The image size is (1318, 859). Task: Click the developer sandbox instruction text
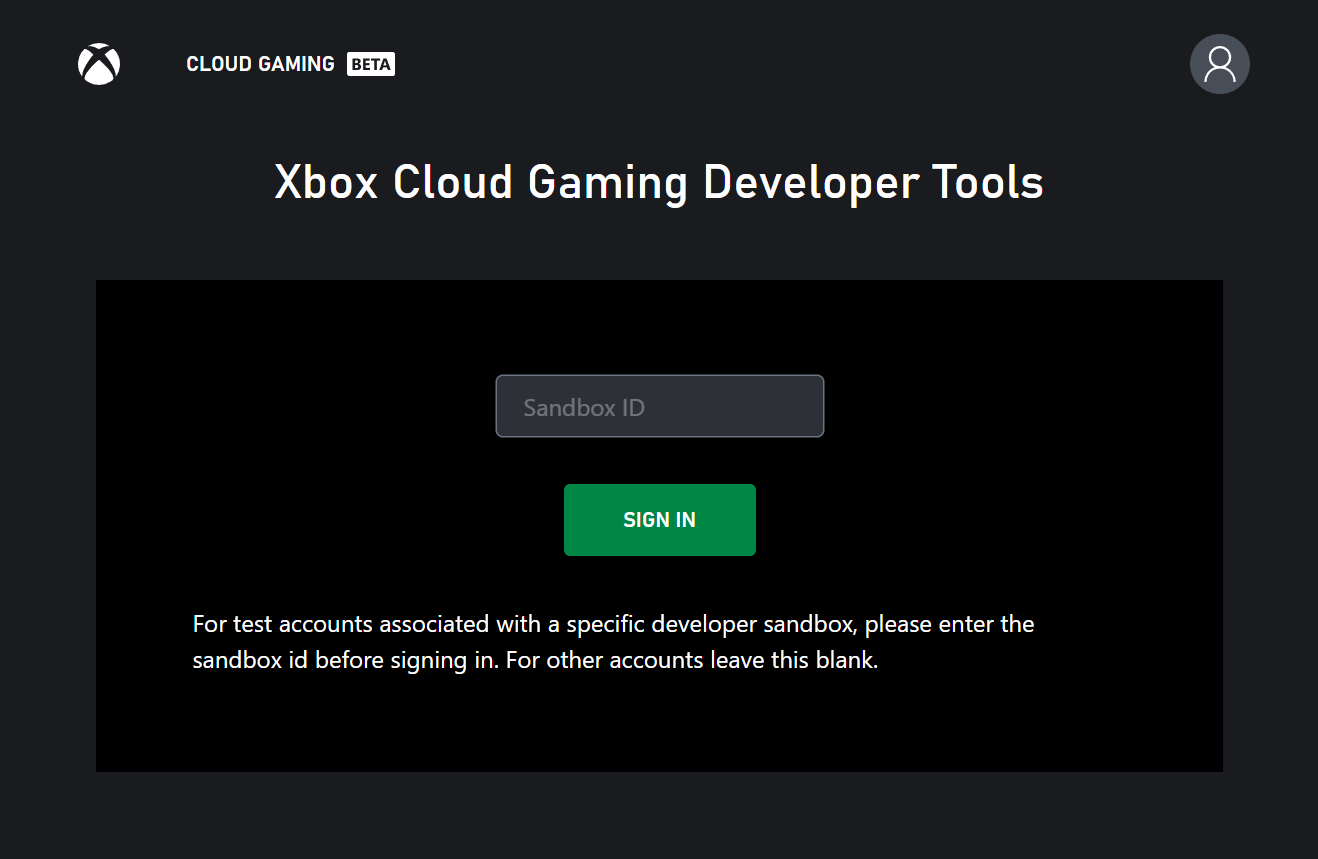[x=613, y=641]
